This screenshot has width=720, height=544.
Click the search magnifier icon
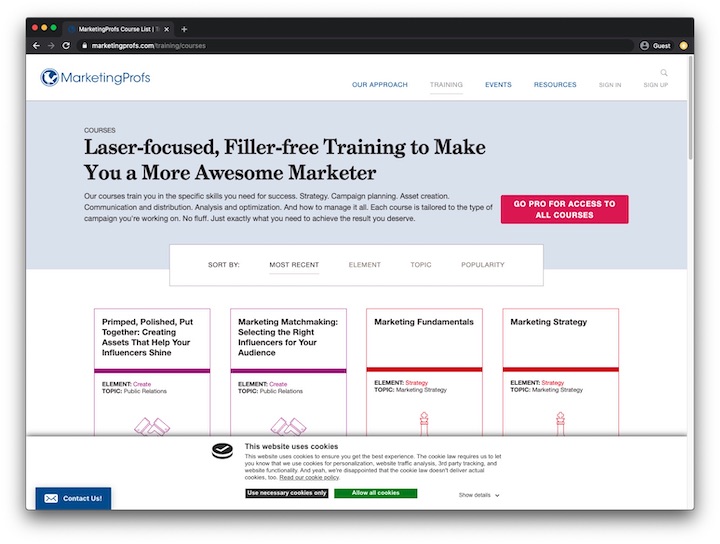coord(664,73)
